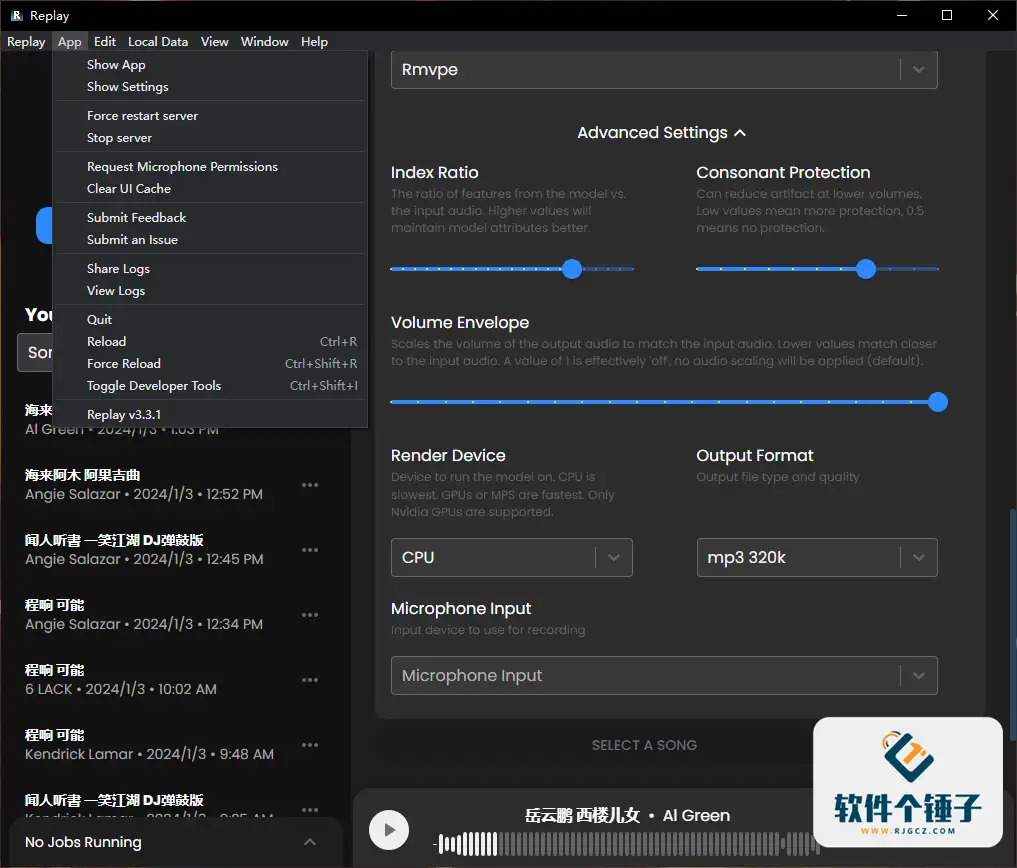This screenshot has height=868, width=1017.
Task: Click the SELECT A SONG button
Action: (644, 745)
